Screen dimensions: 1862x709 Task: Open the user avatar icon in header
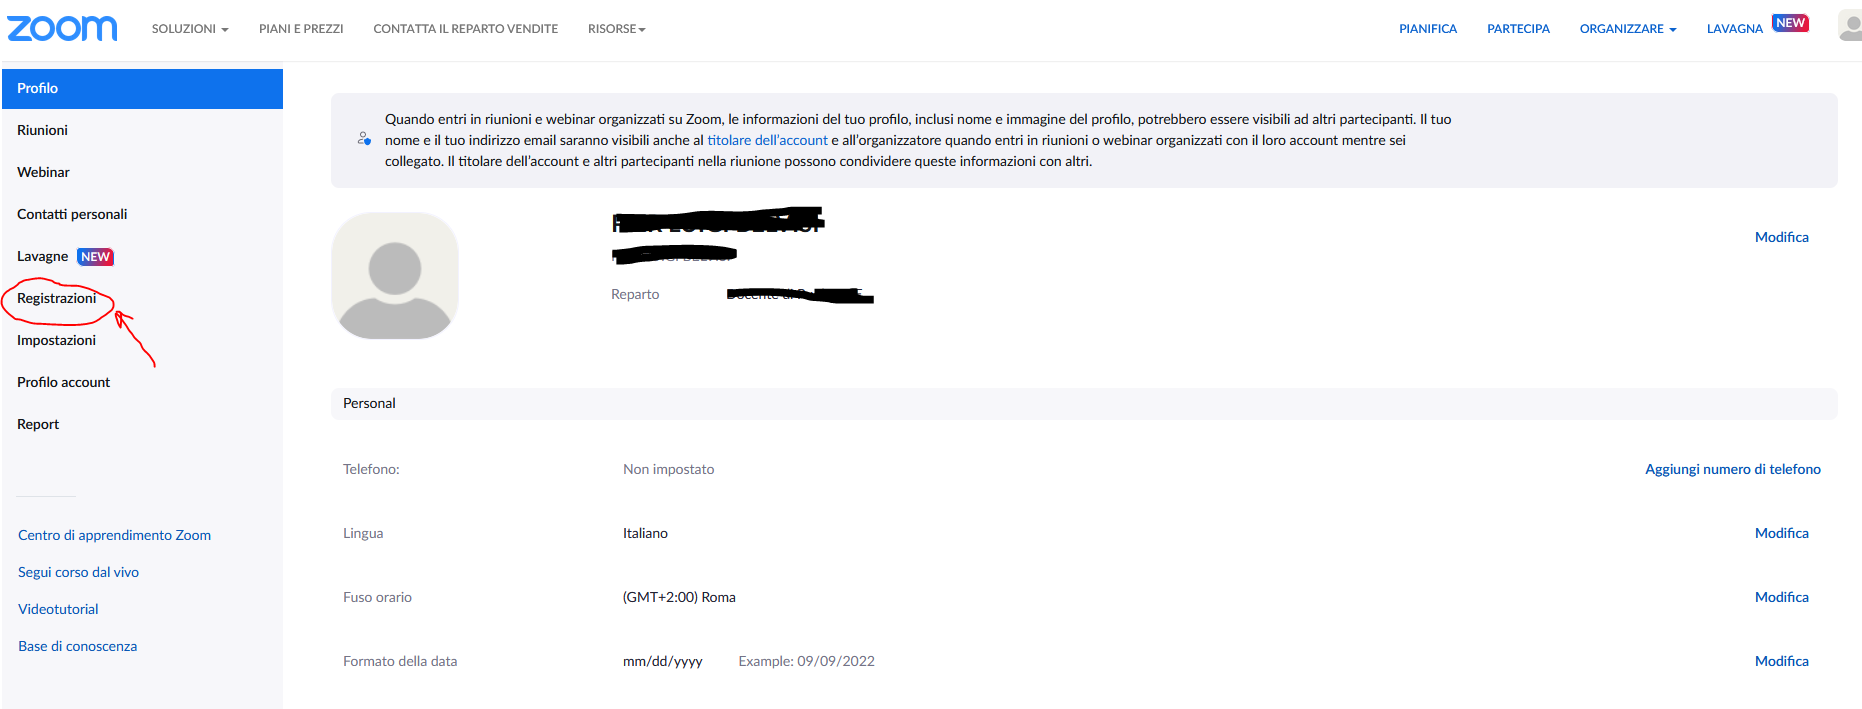[1850, 26]
